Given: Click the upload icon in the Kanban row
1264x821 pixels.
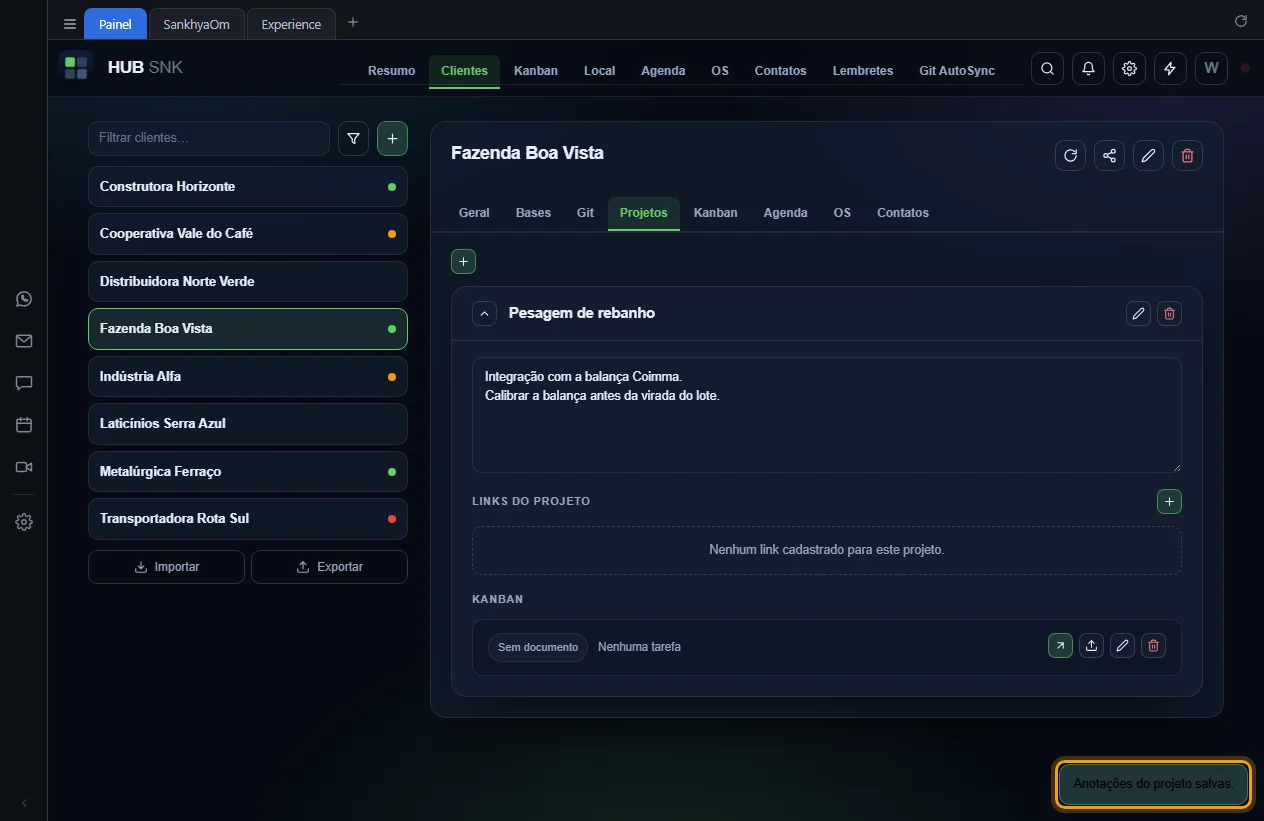Looking at the screenshot, I should click(1091, 646).
